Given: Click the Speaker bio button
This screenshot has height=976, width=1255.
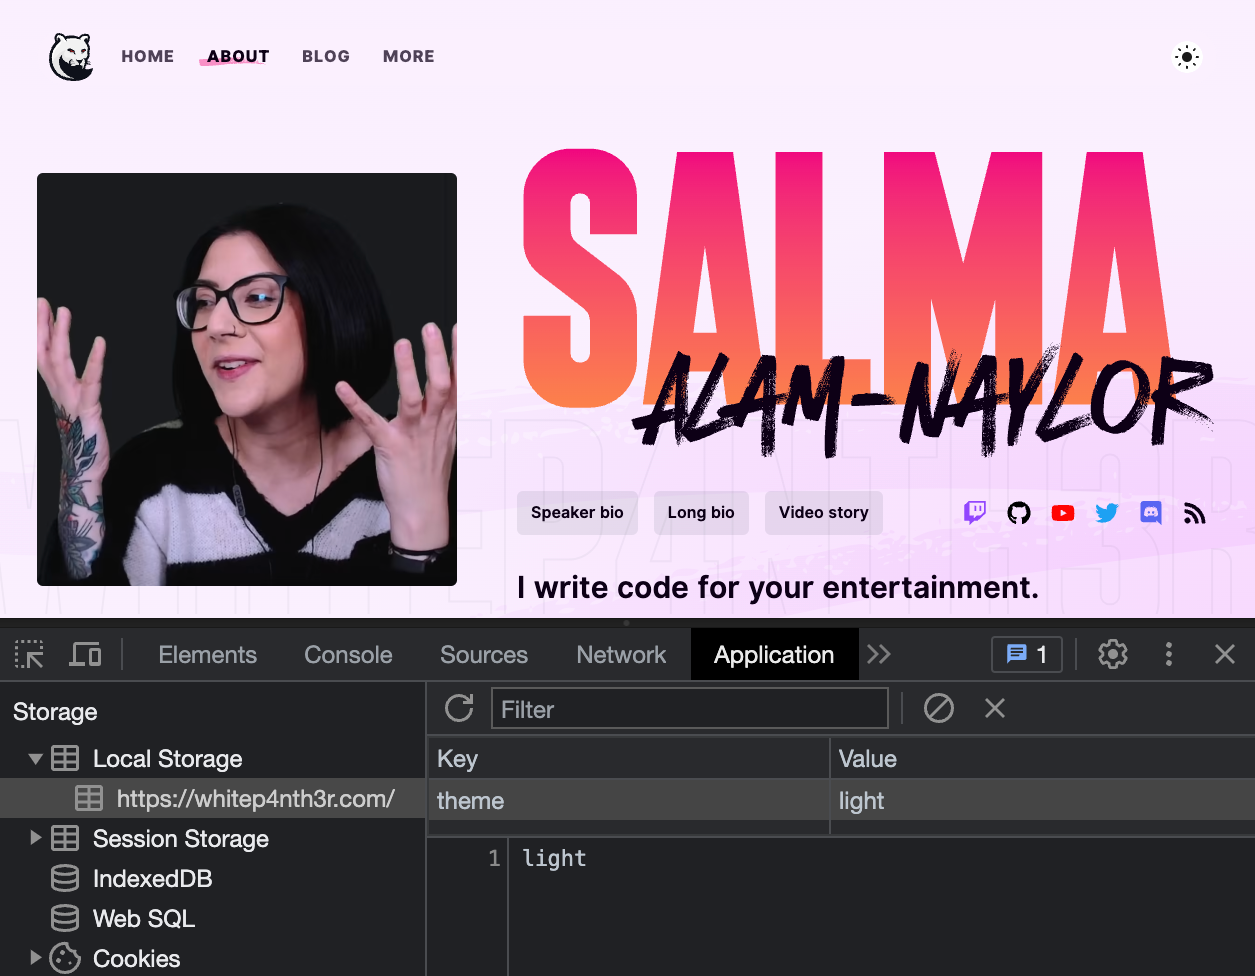Looking at the screenshot, I should 577,512.
